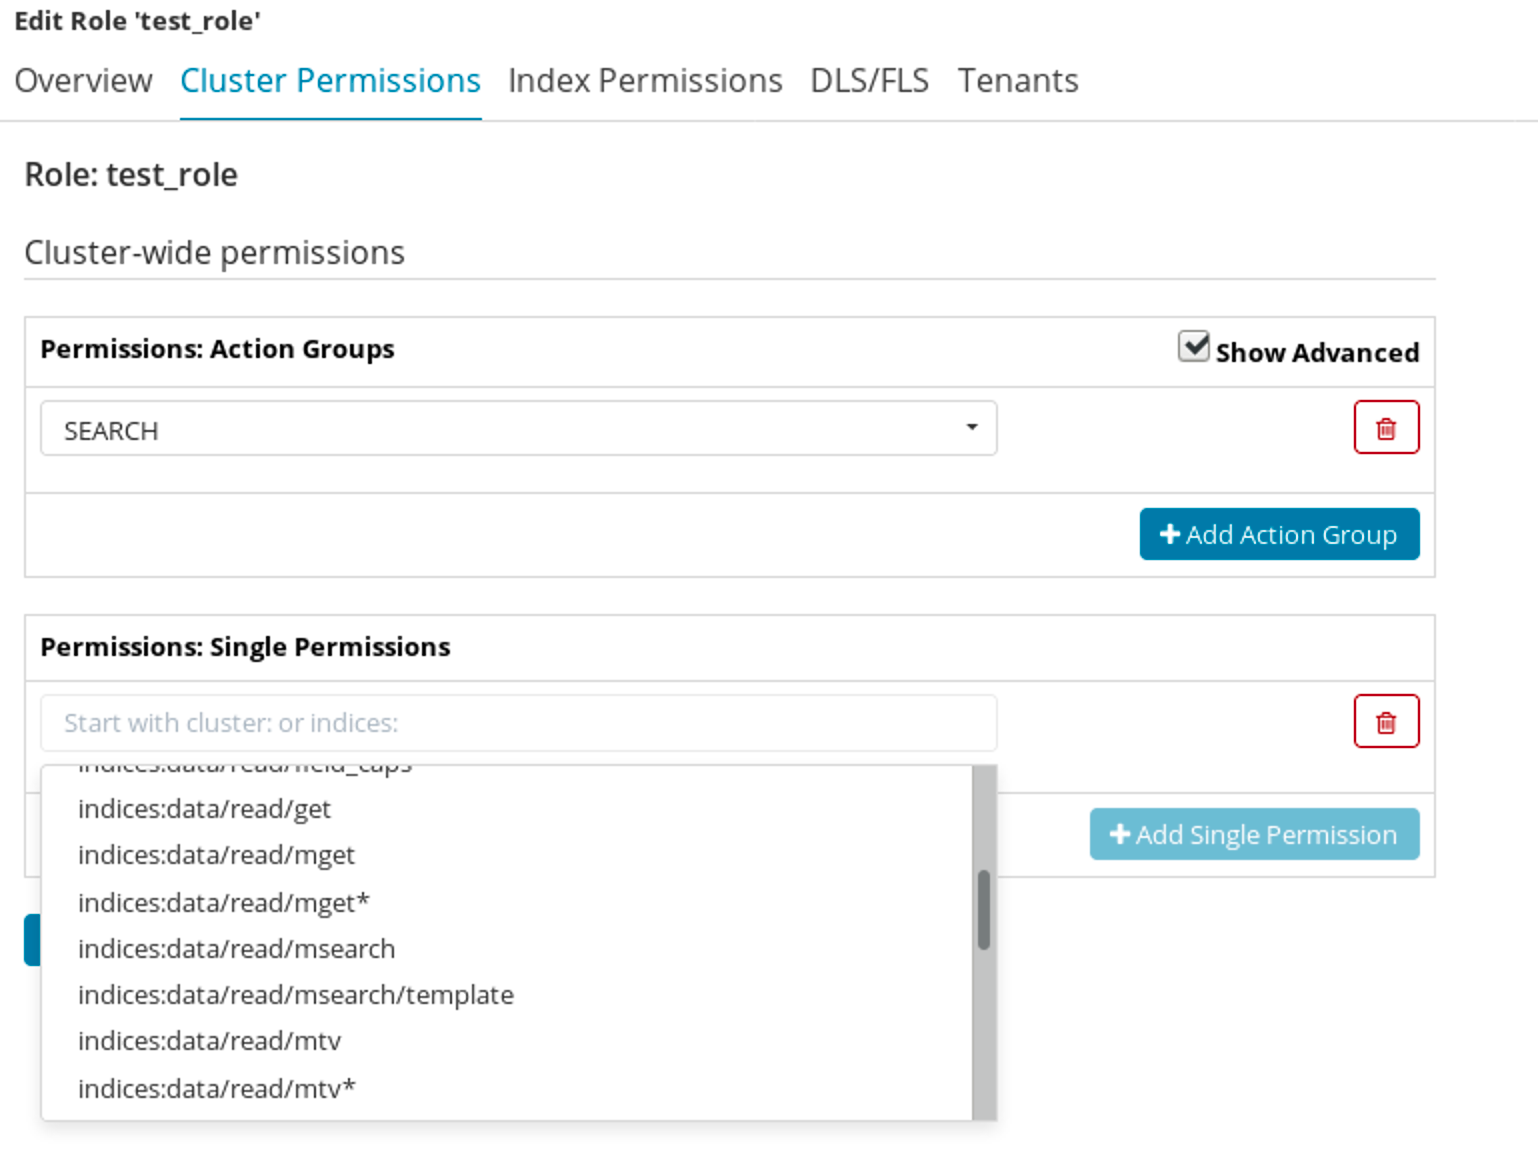Switch to the Tenants tab
Viewport: 1538px width, 1160px height.
pyautogui.click(x=1018, y=80)
